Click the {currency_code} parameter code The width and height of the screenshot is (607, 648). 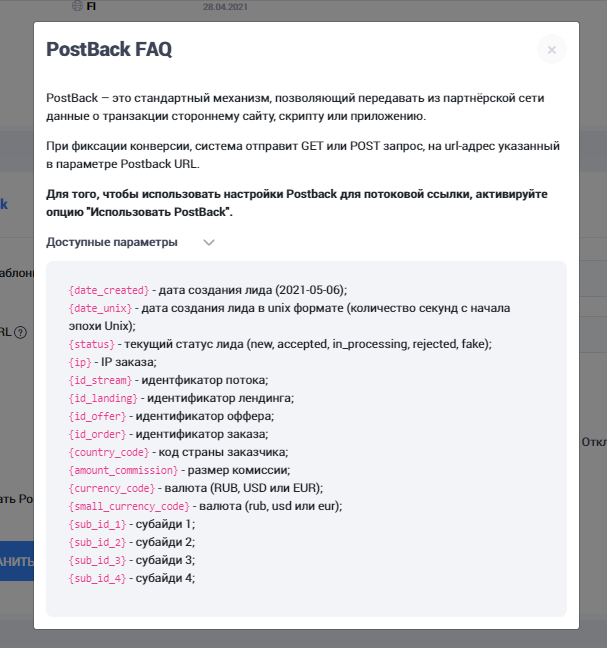[112, 488]
